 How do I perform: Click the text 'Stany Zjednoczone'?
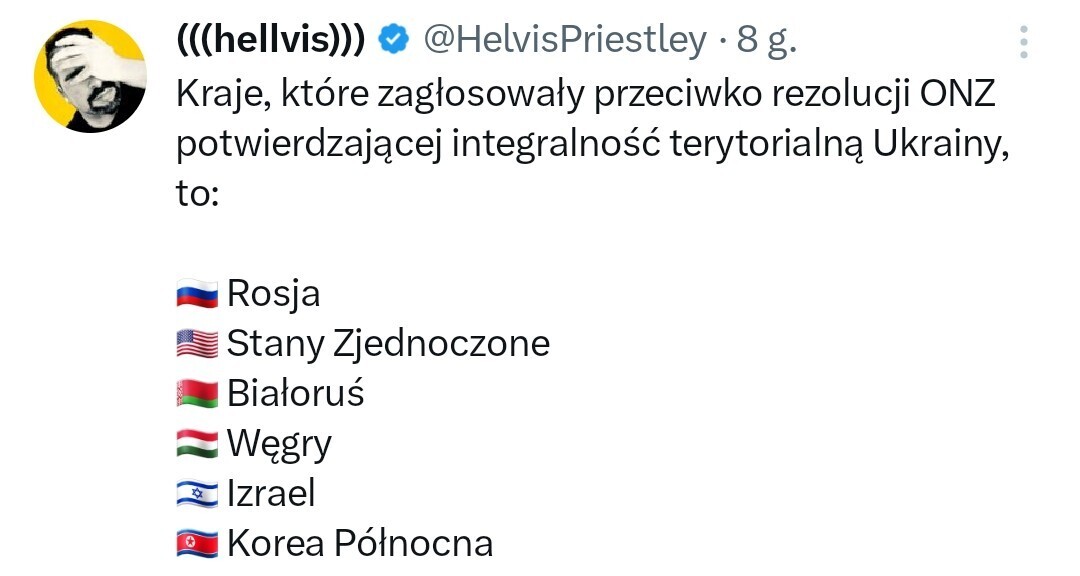coord(388,344)
